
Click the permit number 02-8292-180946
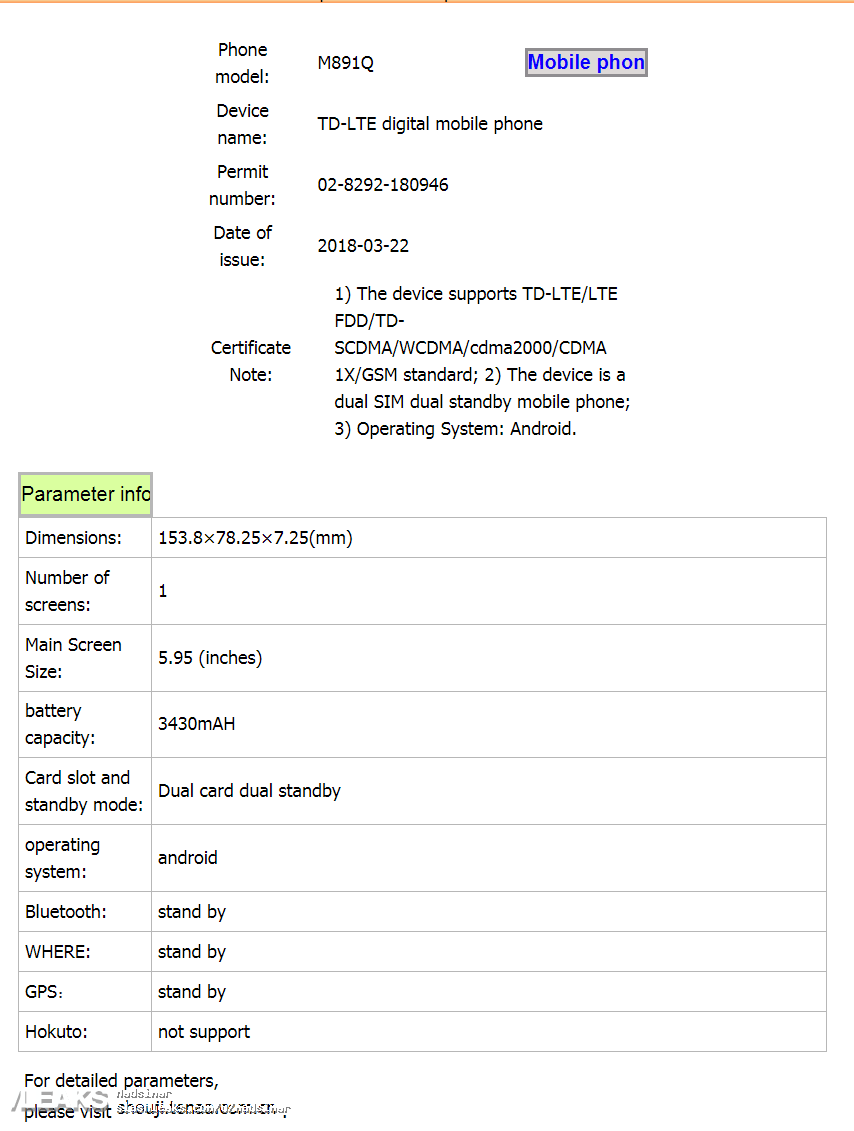(x=383, y=185)
